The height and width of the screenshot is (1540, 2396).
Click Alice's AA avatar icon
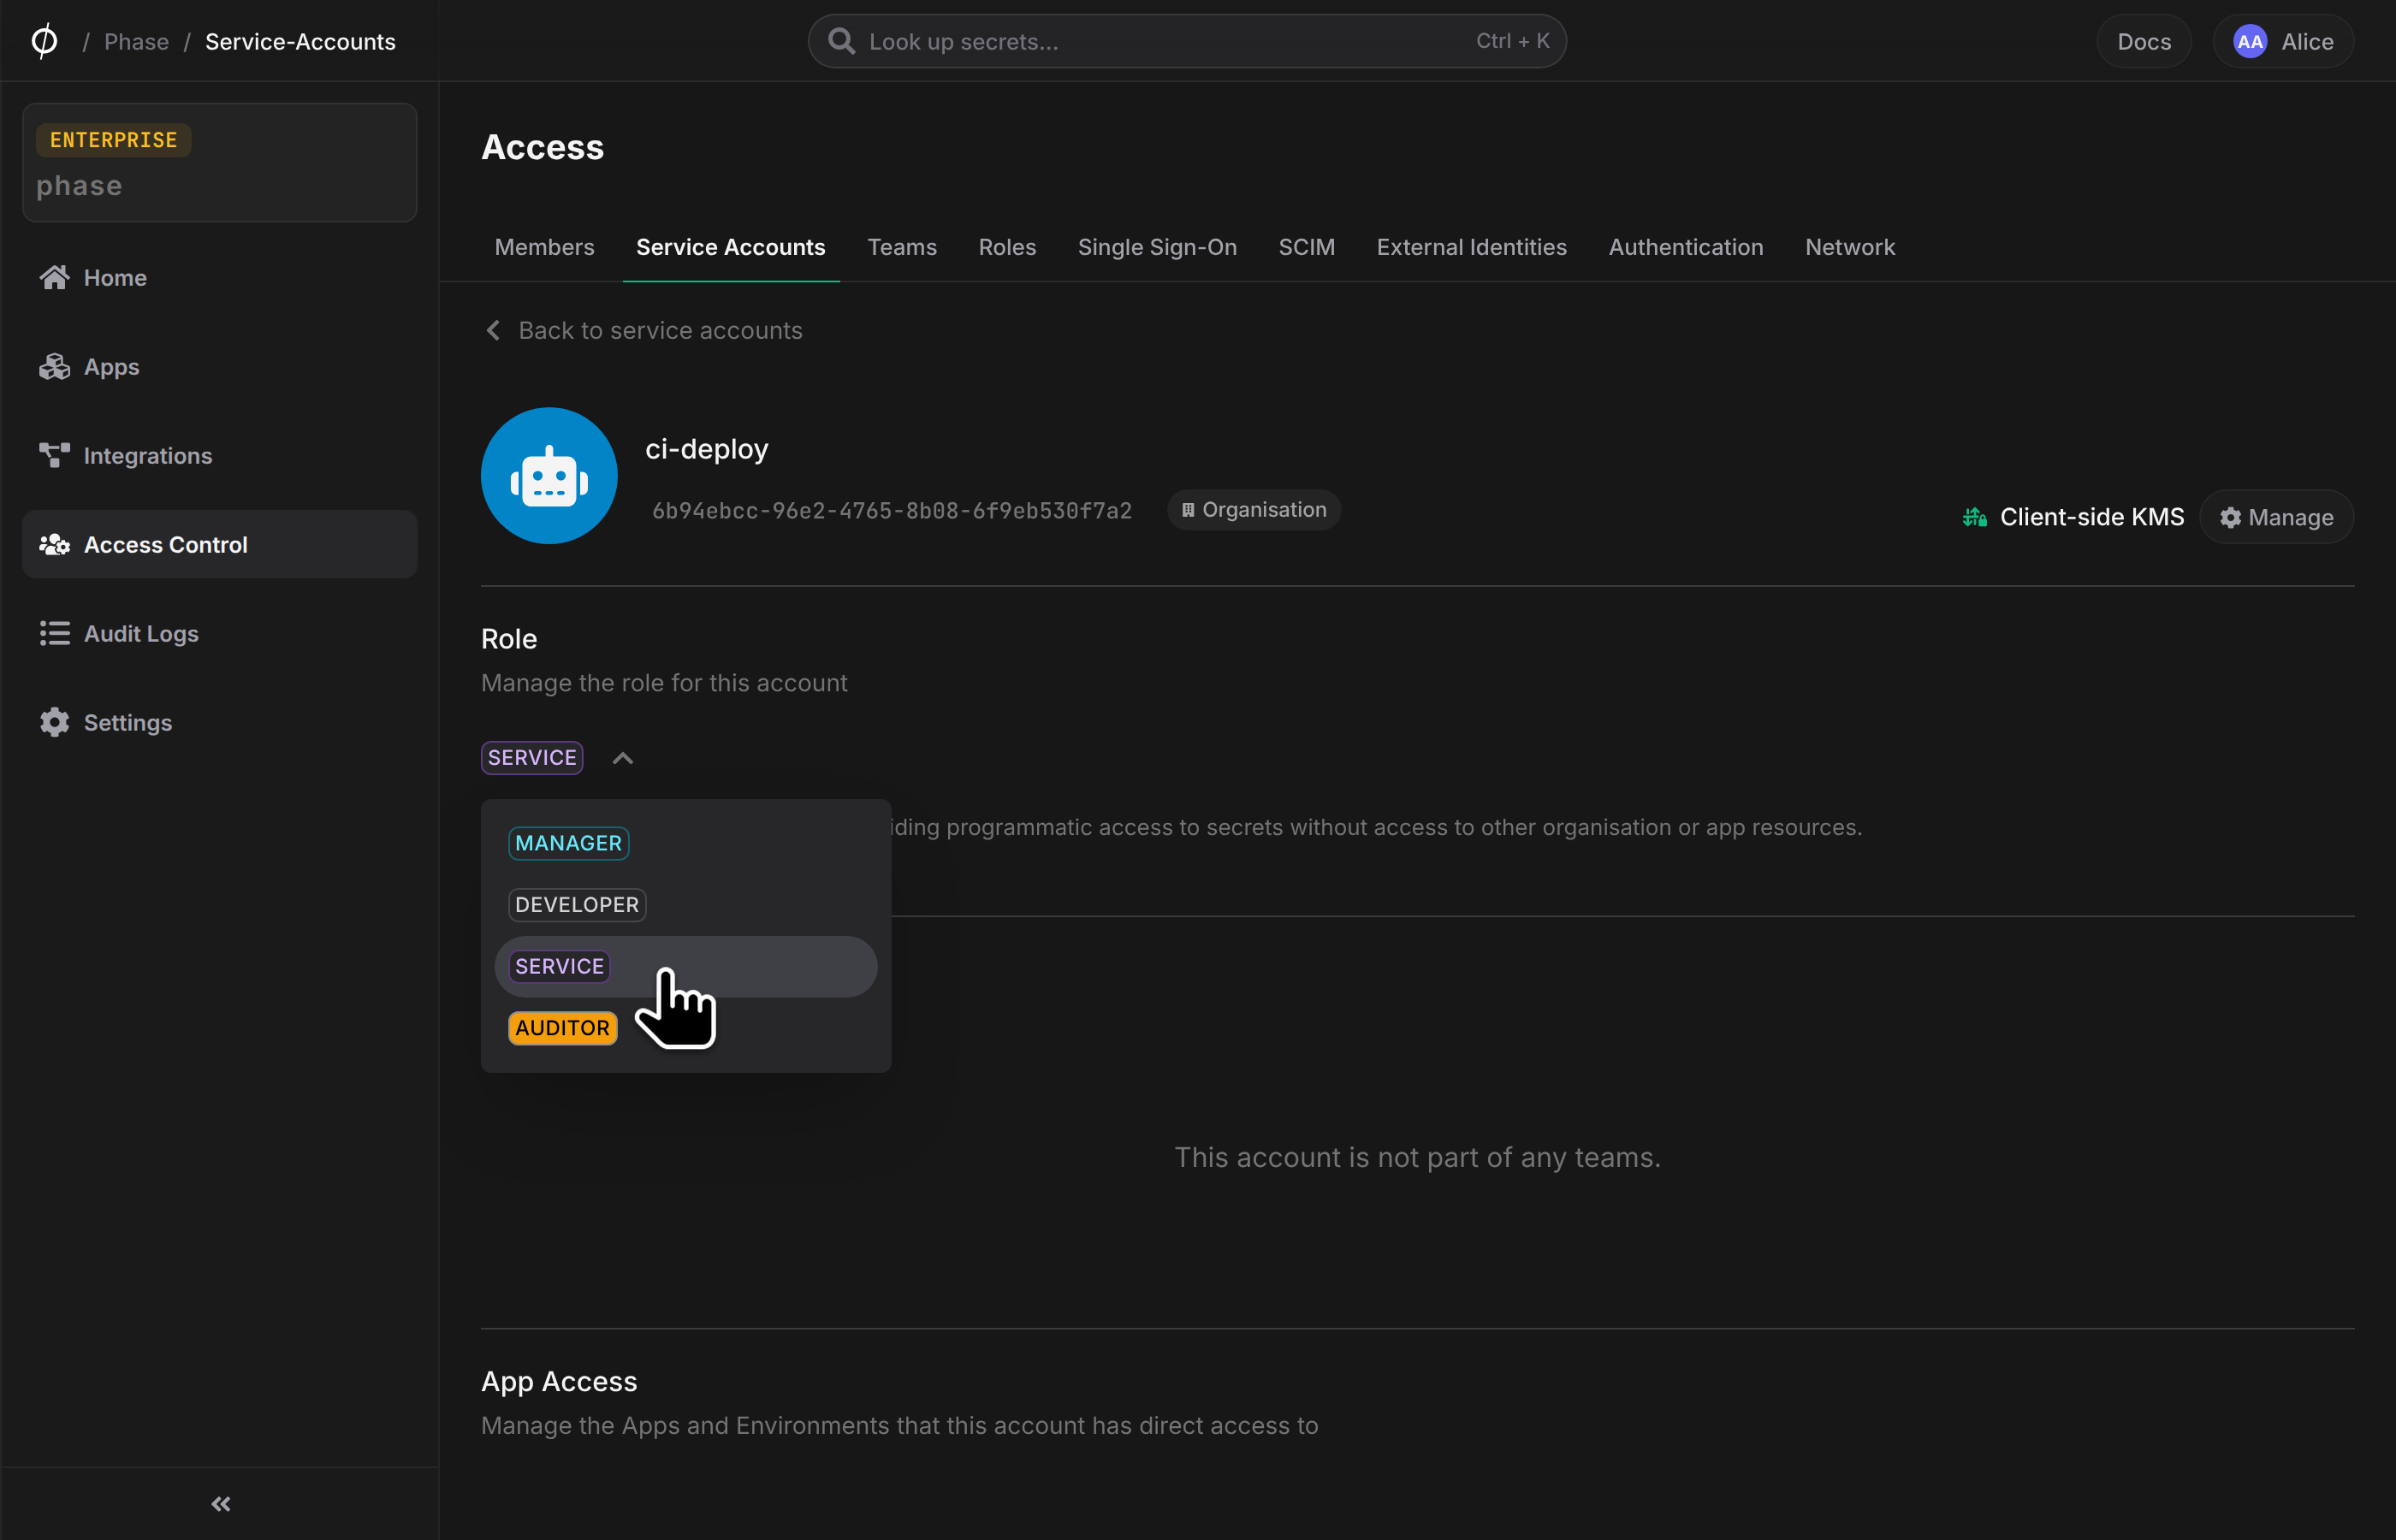(x=2250, y=41)
